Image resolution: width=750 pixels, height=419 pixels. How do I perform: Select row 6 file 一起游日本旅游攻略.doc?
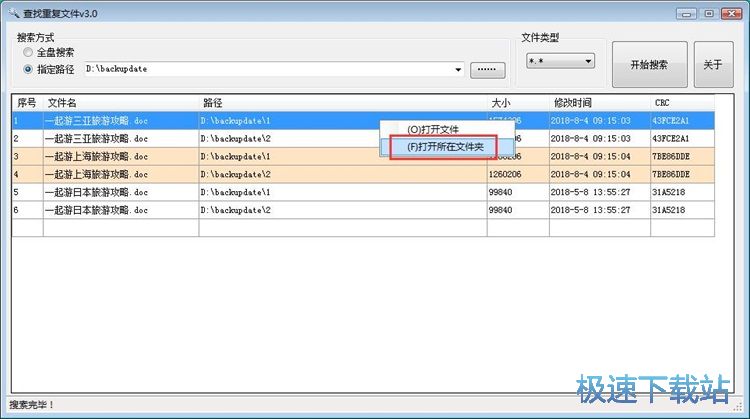point(96,210)
